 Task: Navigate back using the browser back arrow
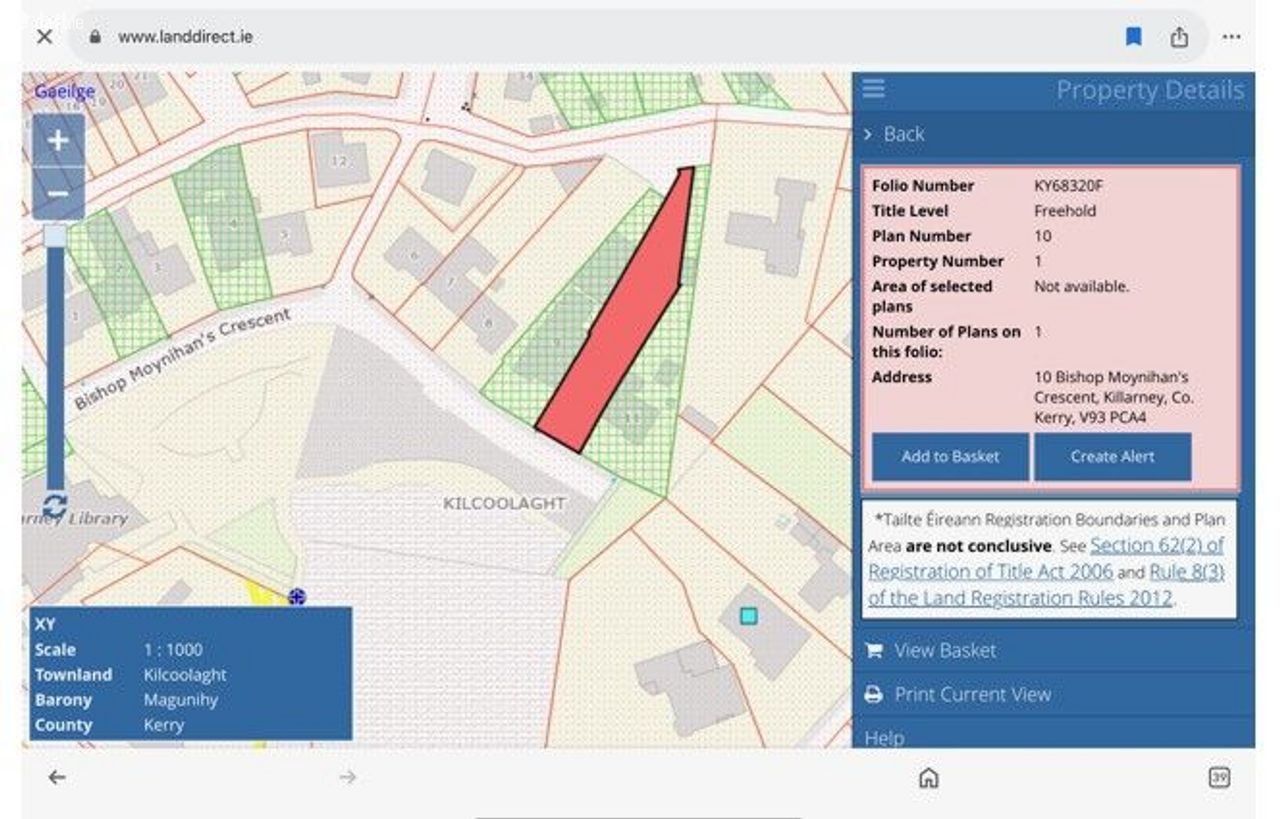[x=57, y=778]
